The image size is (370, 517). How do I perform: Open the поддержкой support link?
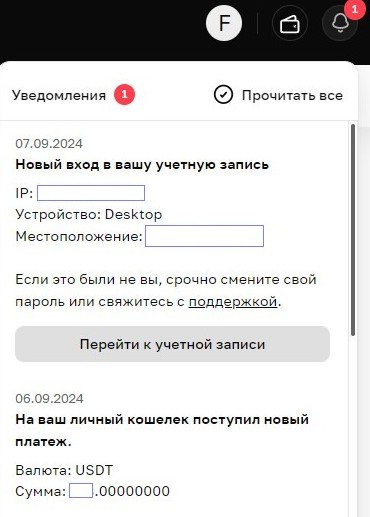[233, 301]
